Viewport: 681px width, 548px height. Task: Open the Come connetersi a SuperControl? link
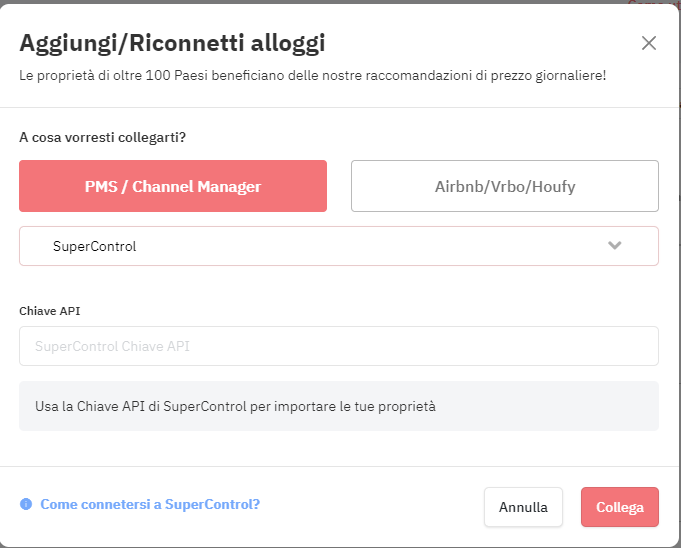[150, 504]
